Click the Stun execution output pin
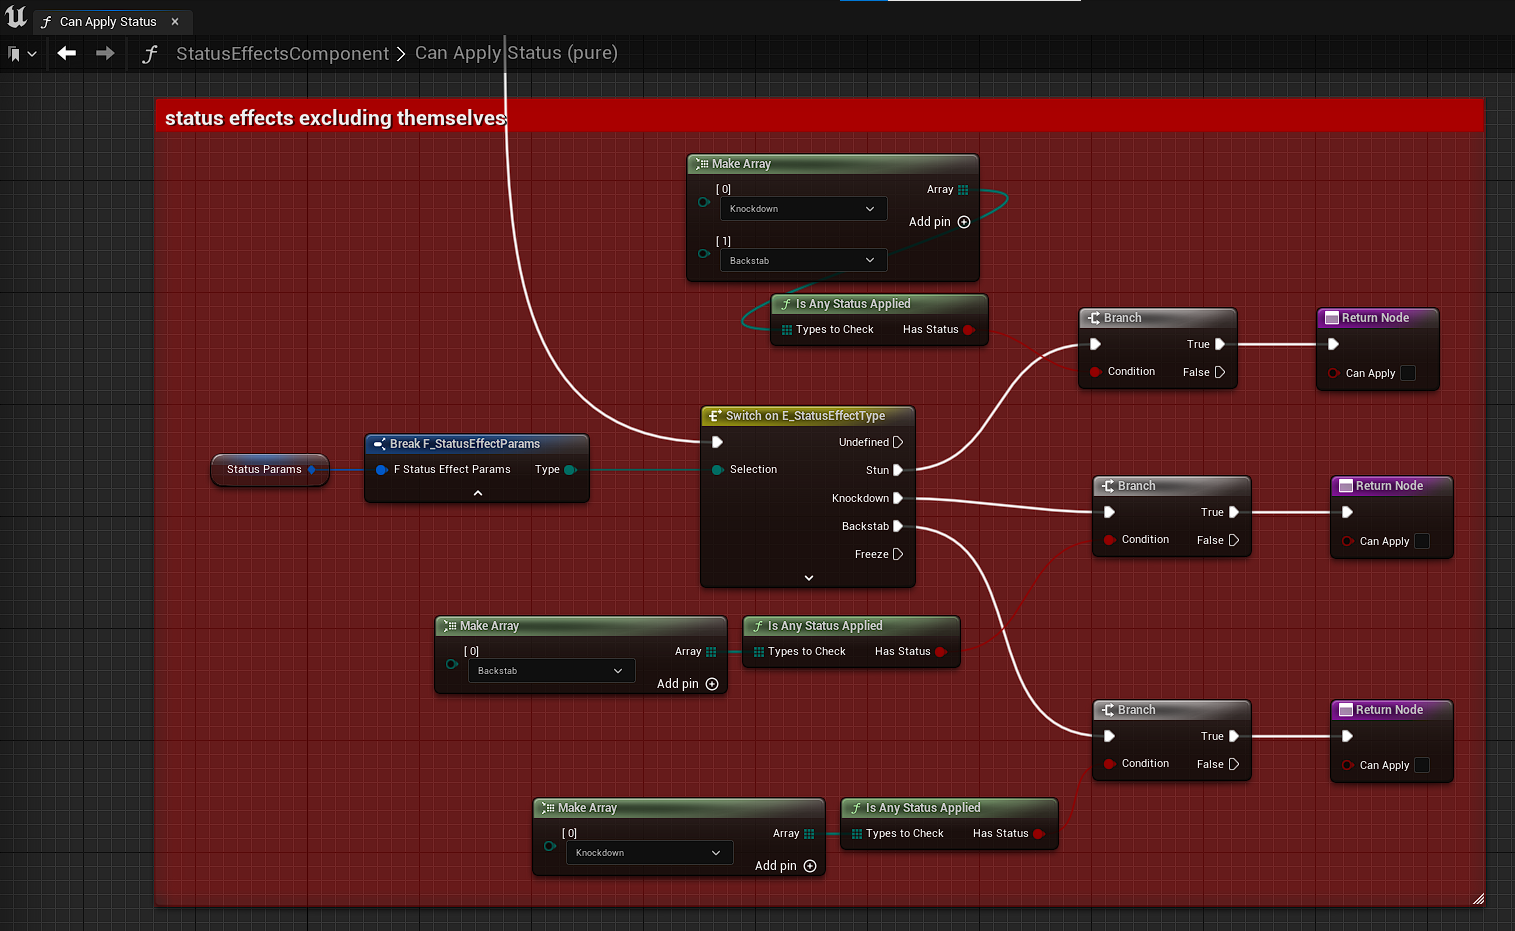Viewport: 1515px width, 931px height. (897, 470)
